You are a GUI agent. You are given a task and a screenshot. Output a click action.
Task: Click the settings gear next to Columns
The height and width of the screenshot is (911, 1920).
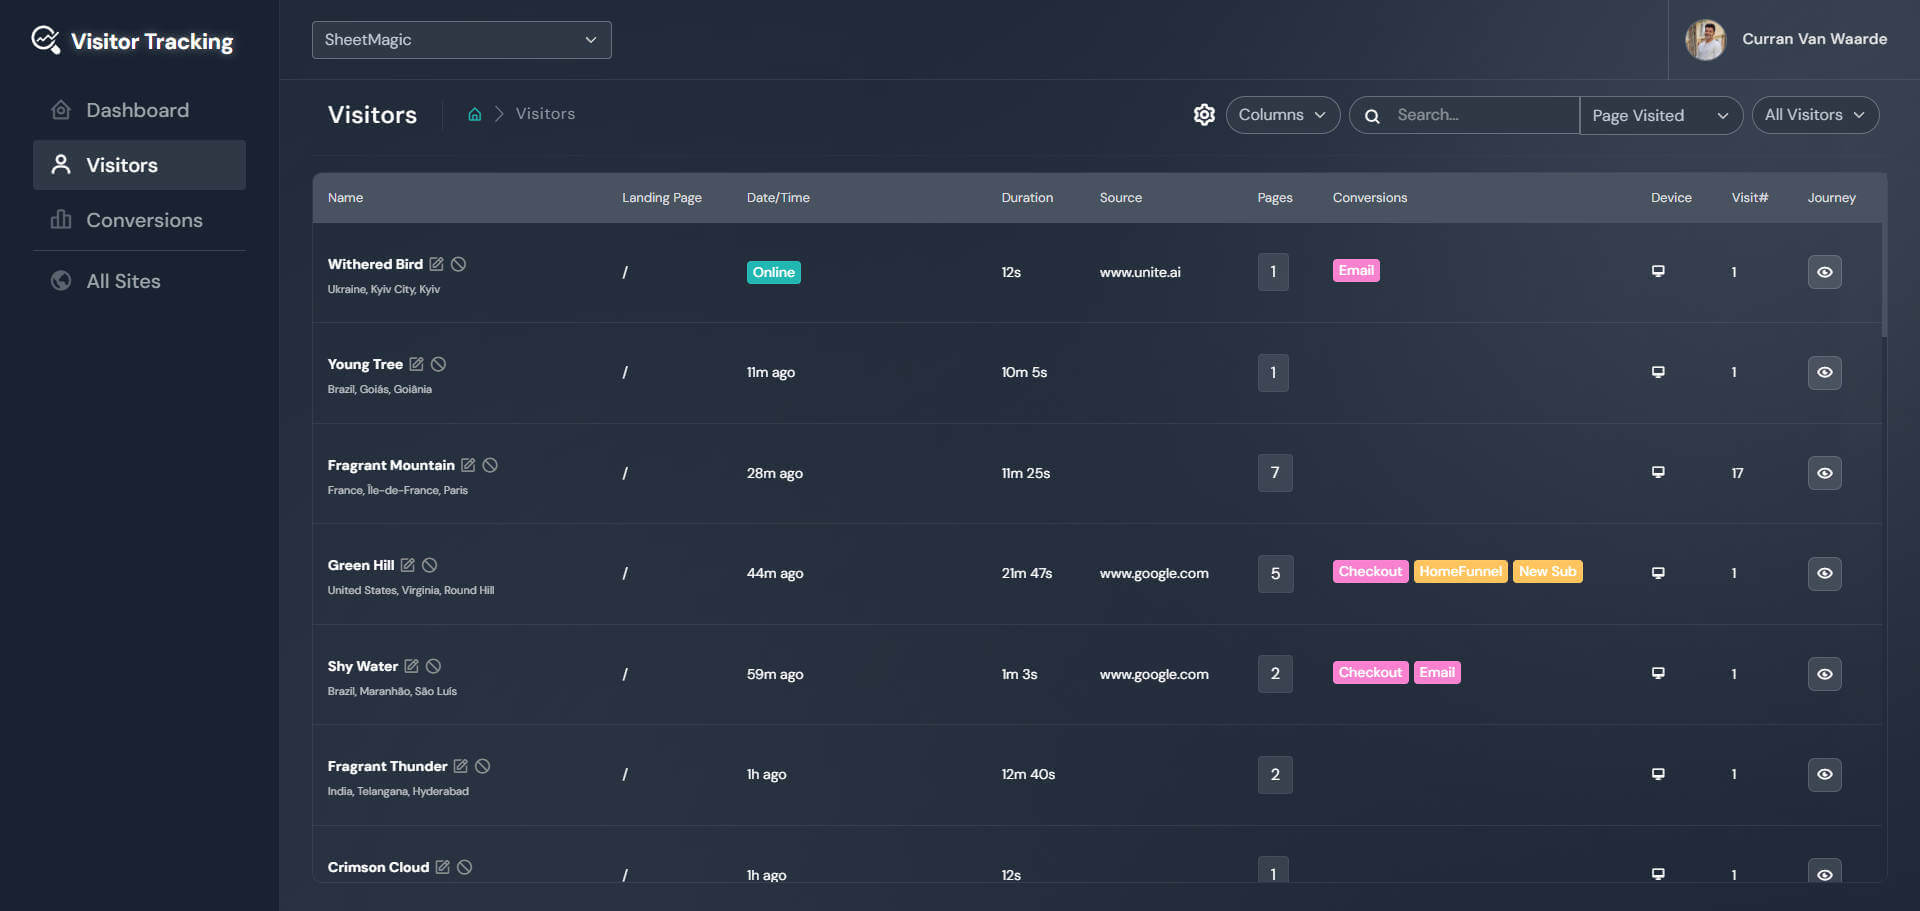pyautogui.click(x=1204, y=114)
